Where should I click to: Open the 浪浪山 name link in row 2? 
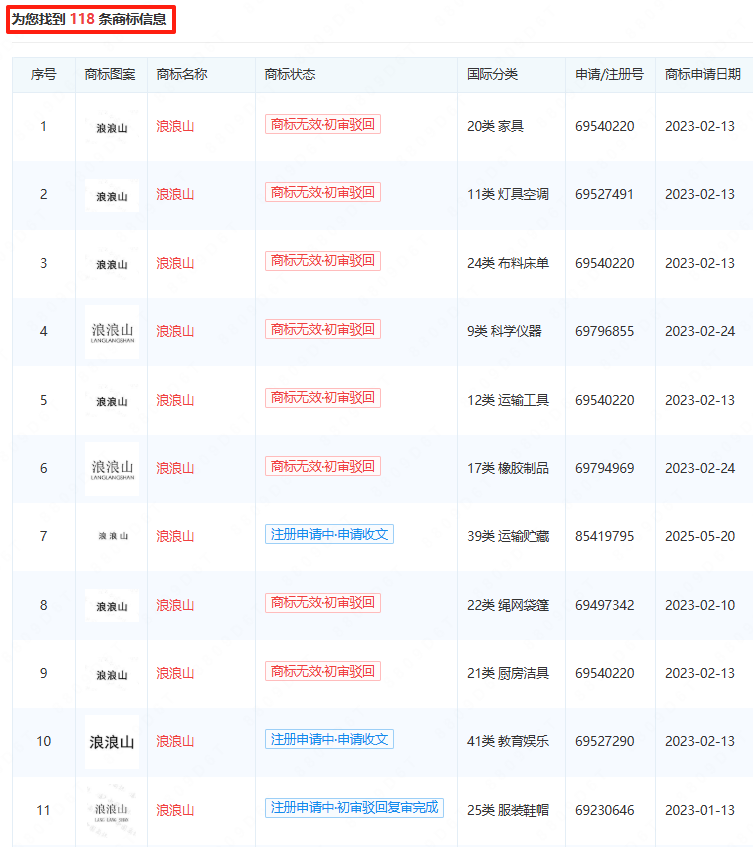[175, 195]
